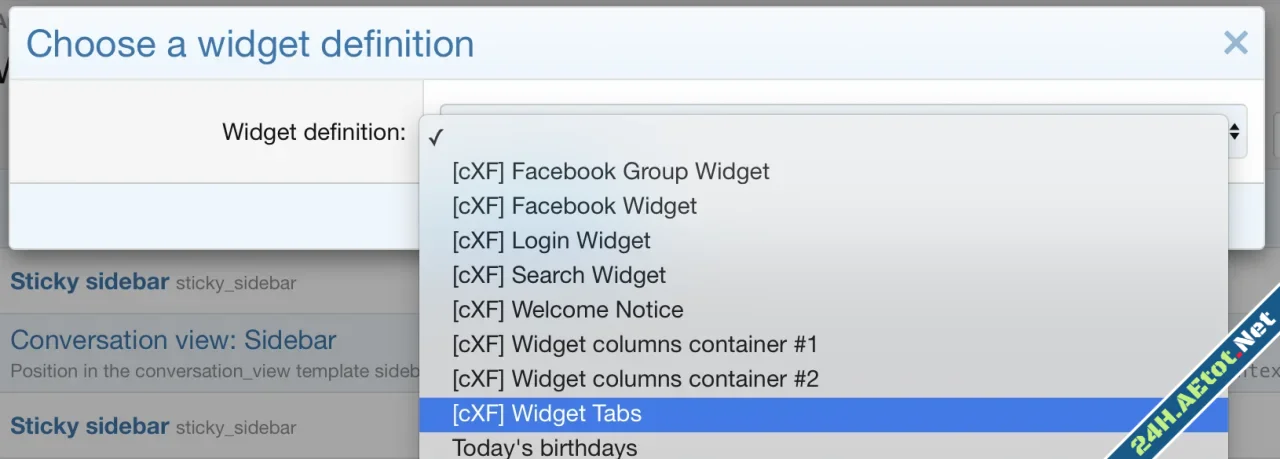The width and height of the screenshot is (1280, 459).
Task: Pick Widget columns container #1
Action: (x=634, y=345)
